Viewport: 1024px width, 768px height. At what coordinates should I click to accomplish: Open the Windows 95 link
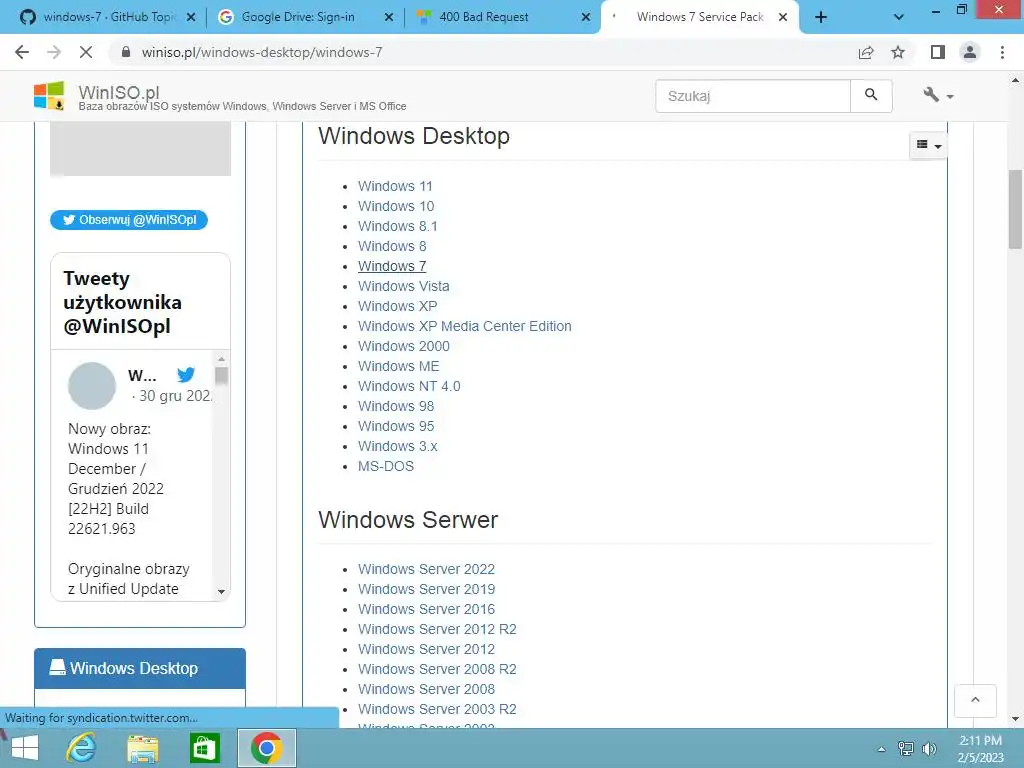pyautogui.click(x=396, y=426)
